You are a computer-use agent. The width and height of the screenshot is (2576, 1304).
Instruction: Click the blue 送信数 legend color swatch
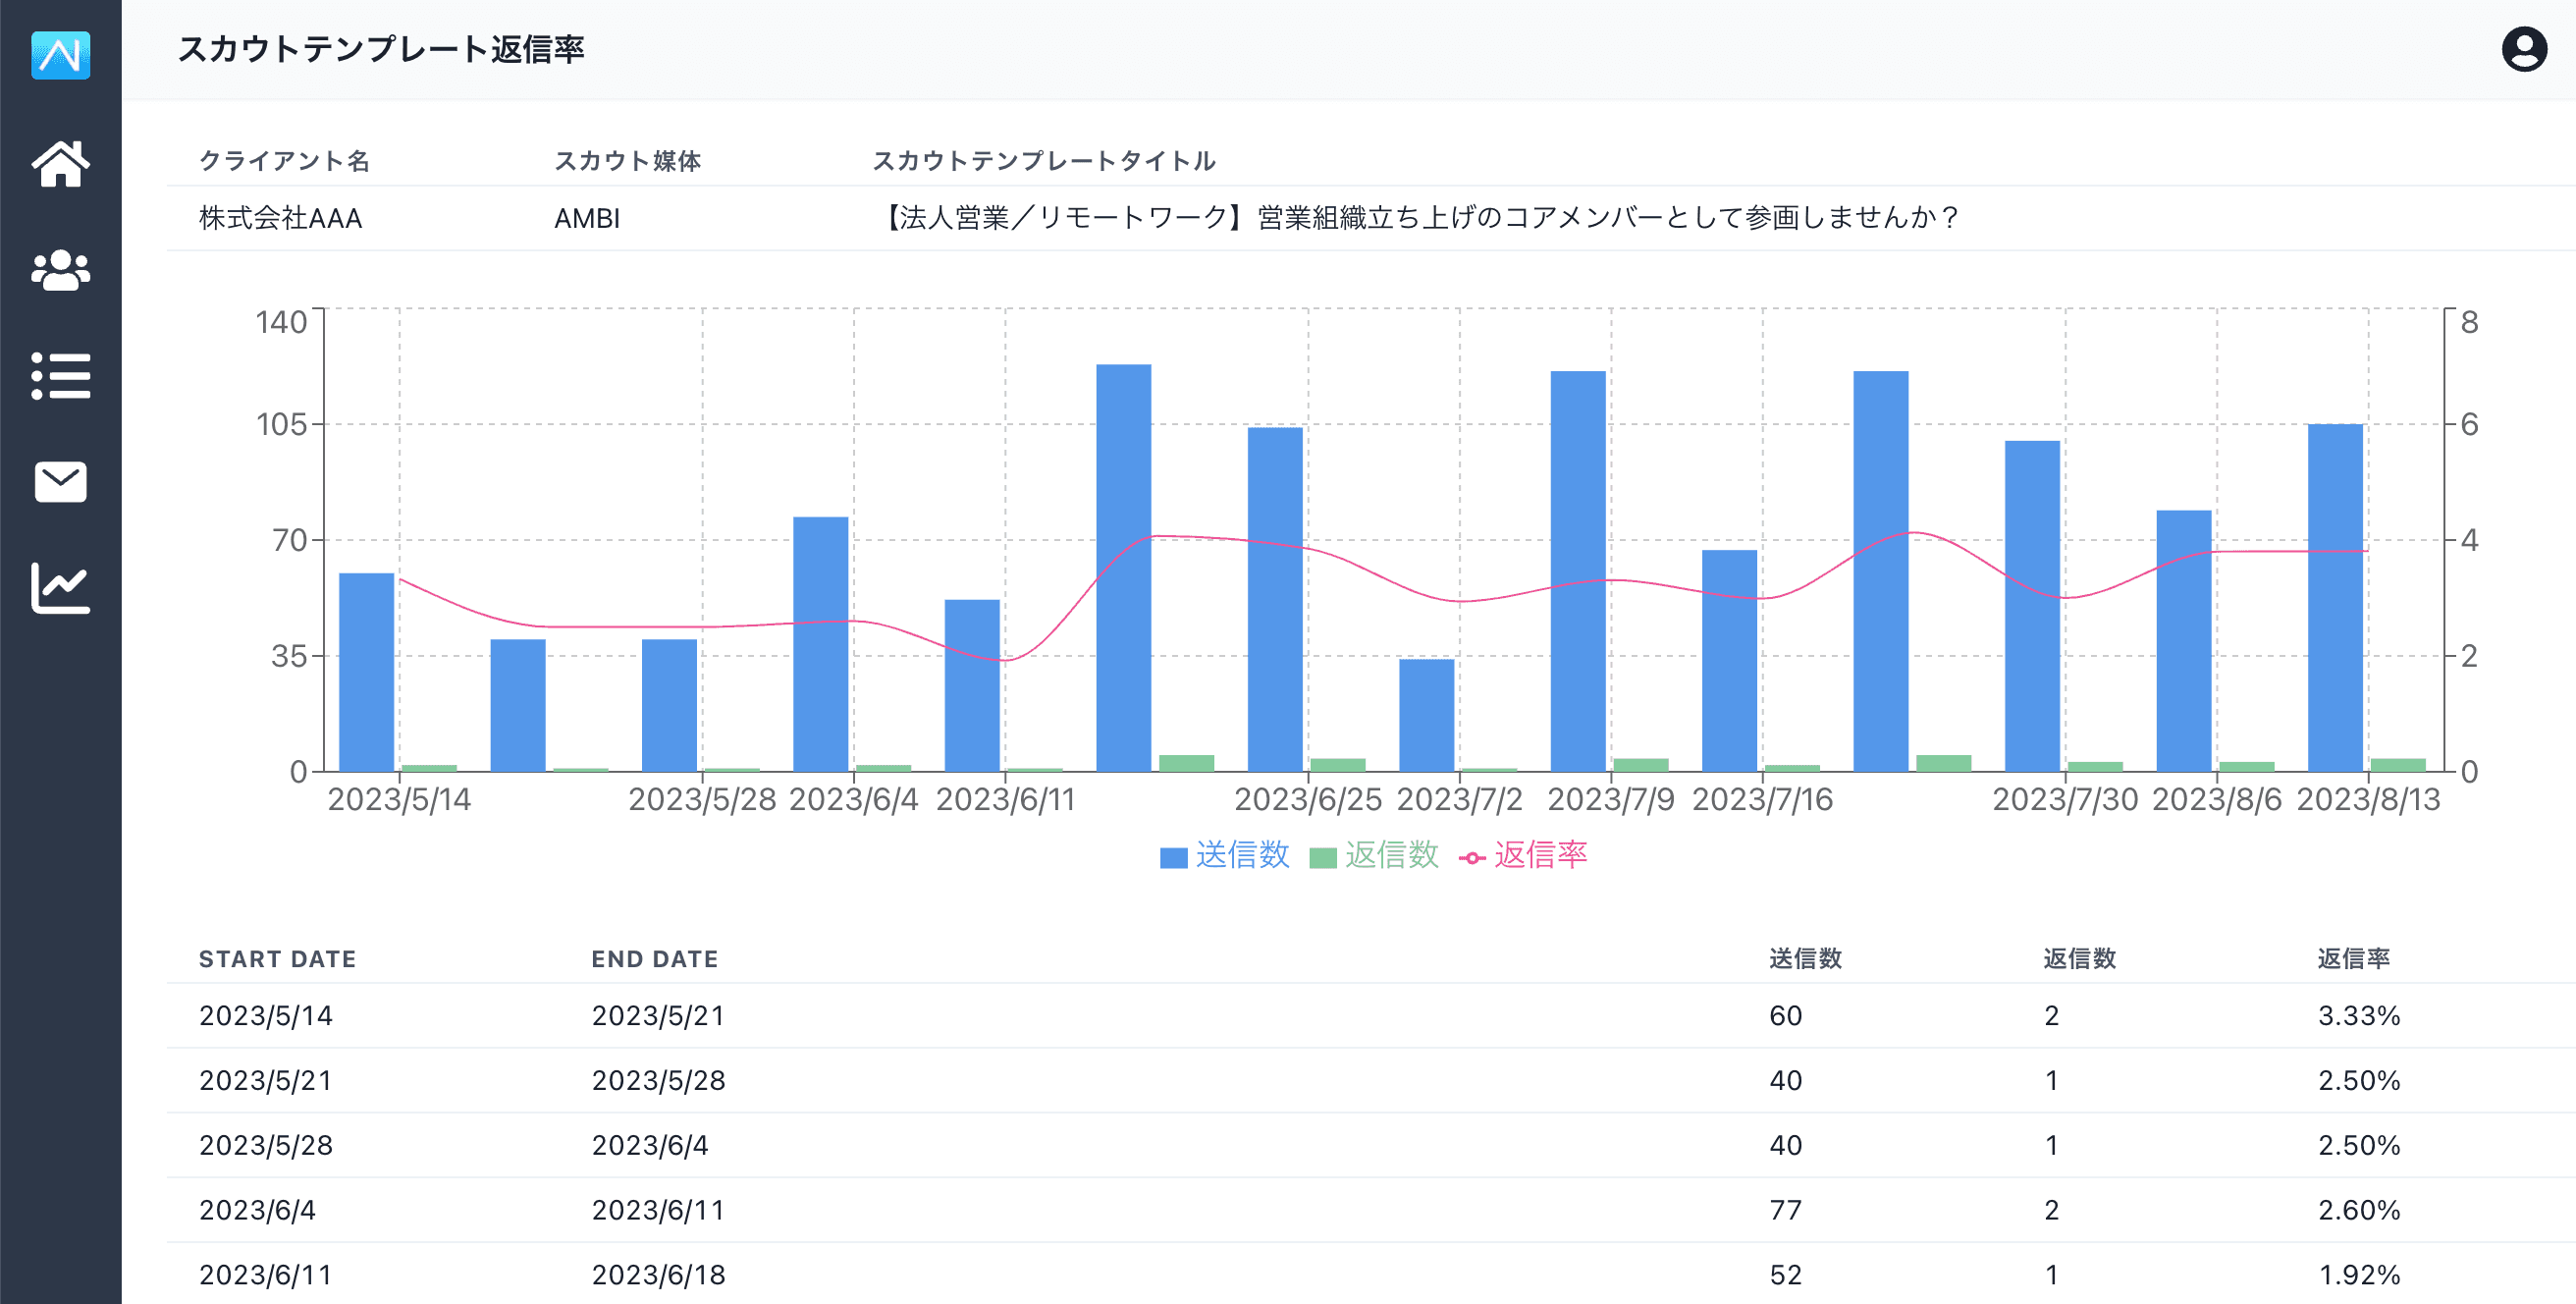pos(1173,858)
